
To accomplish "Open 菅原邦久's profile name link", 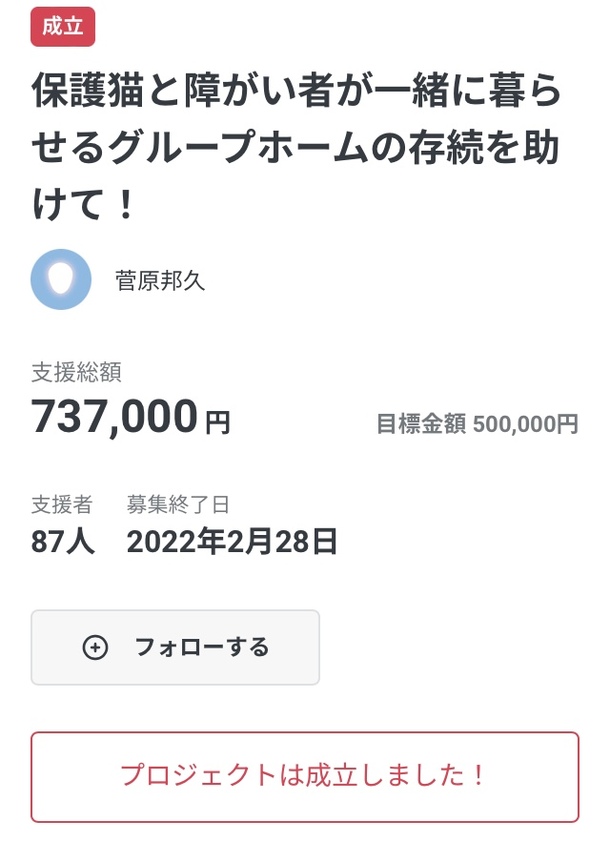I will click(160, 280).
